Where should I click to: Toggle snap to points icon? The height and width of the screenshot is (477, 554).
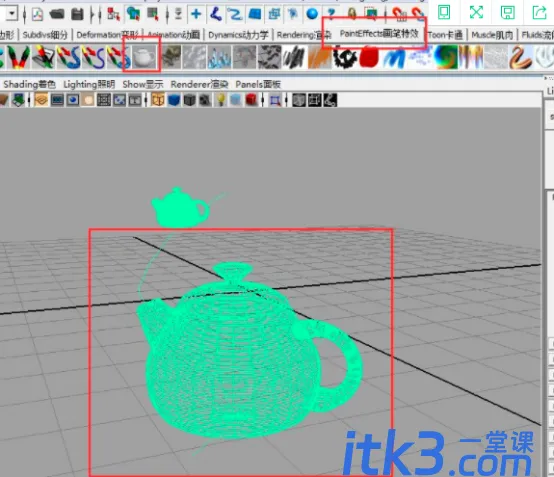235,14
